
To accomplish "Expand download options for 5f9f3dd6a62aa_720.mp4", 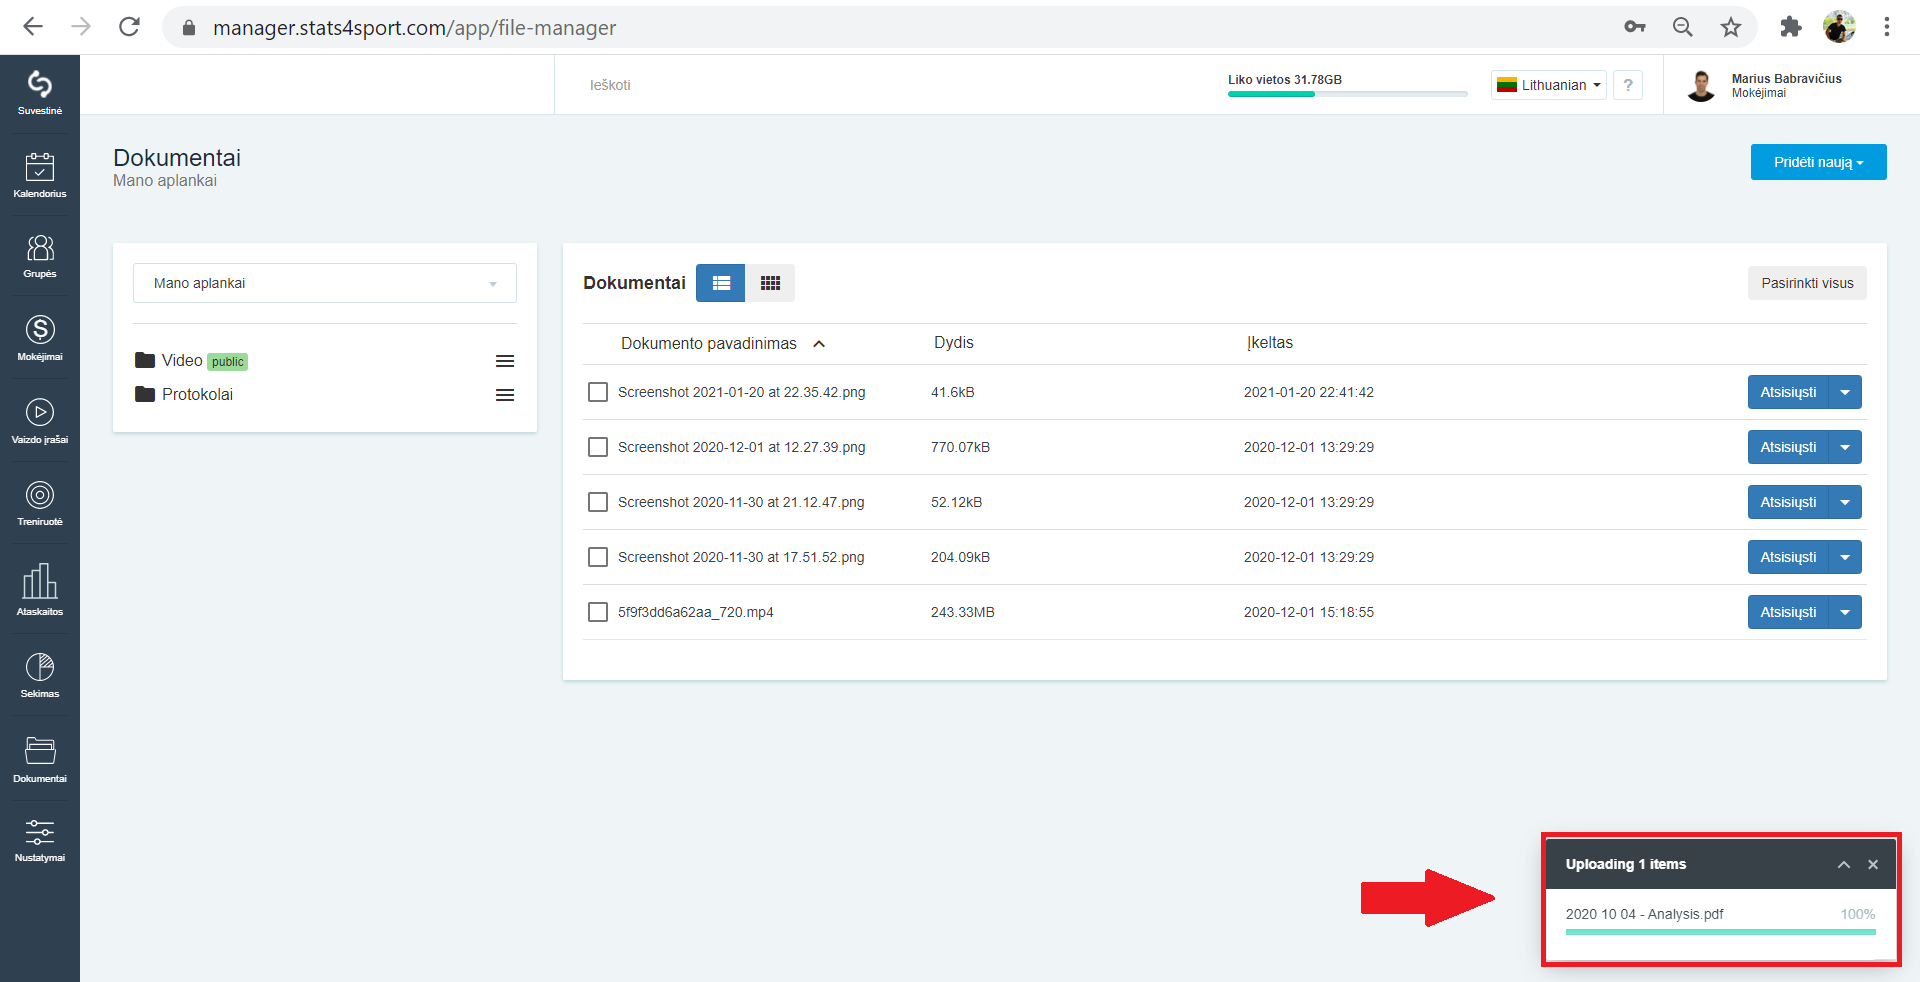I will (x=1845, y=612).
